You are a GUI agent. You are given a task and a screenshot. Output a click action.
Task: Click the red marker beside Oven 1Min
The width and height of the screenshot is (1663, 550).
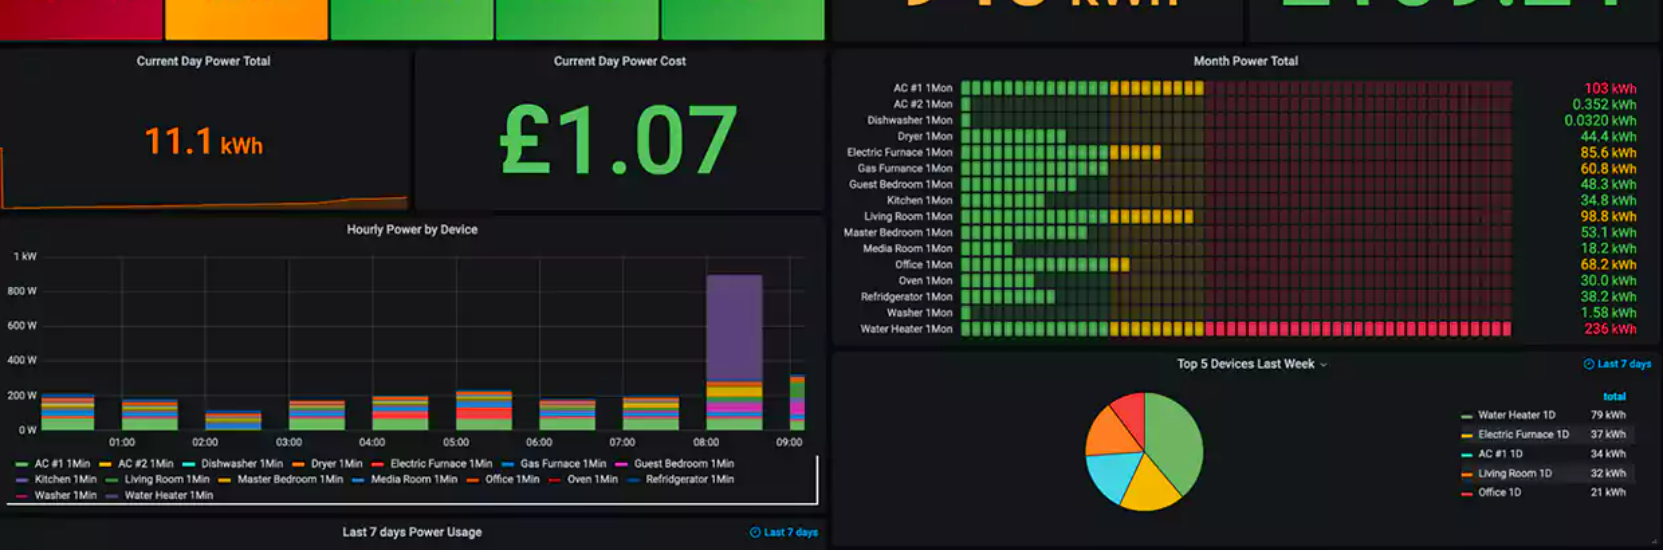click(555, 480)
